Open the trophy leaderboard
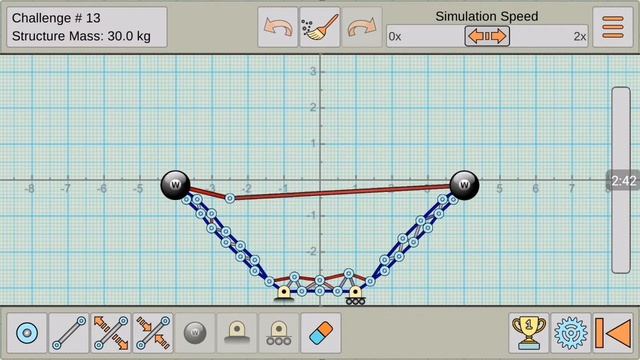 click(529, 333)
